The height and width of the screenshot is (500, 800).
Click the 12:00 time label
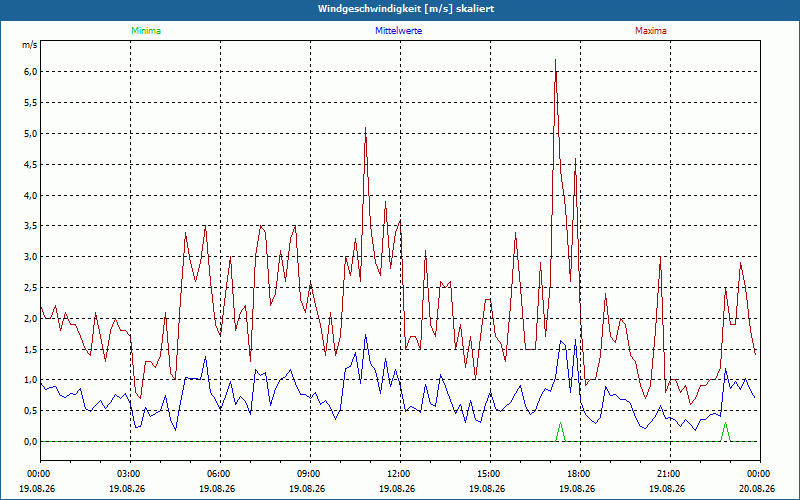tap(397, 474)
